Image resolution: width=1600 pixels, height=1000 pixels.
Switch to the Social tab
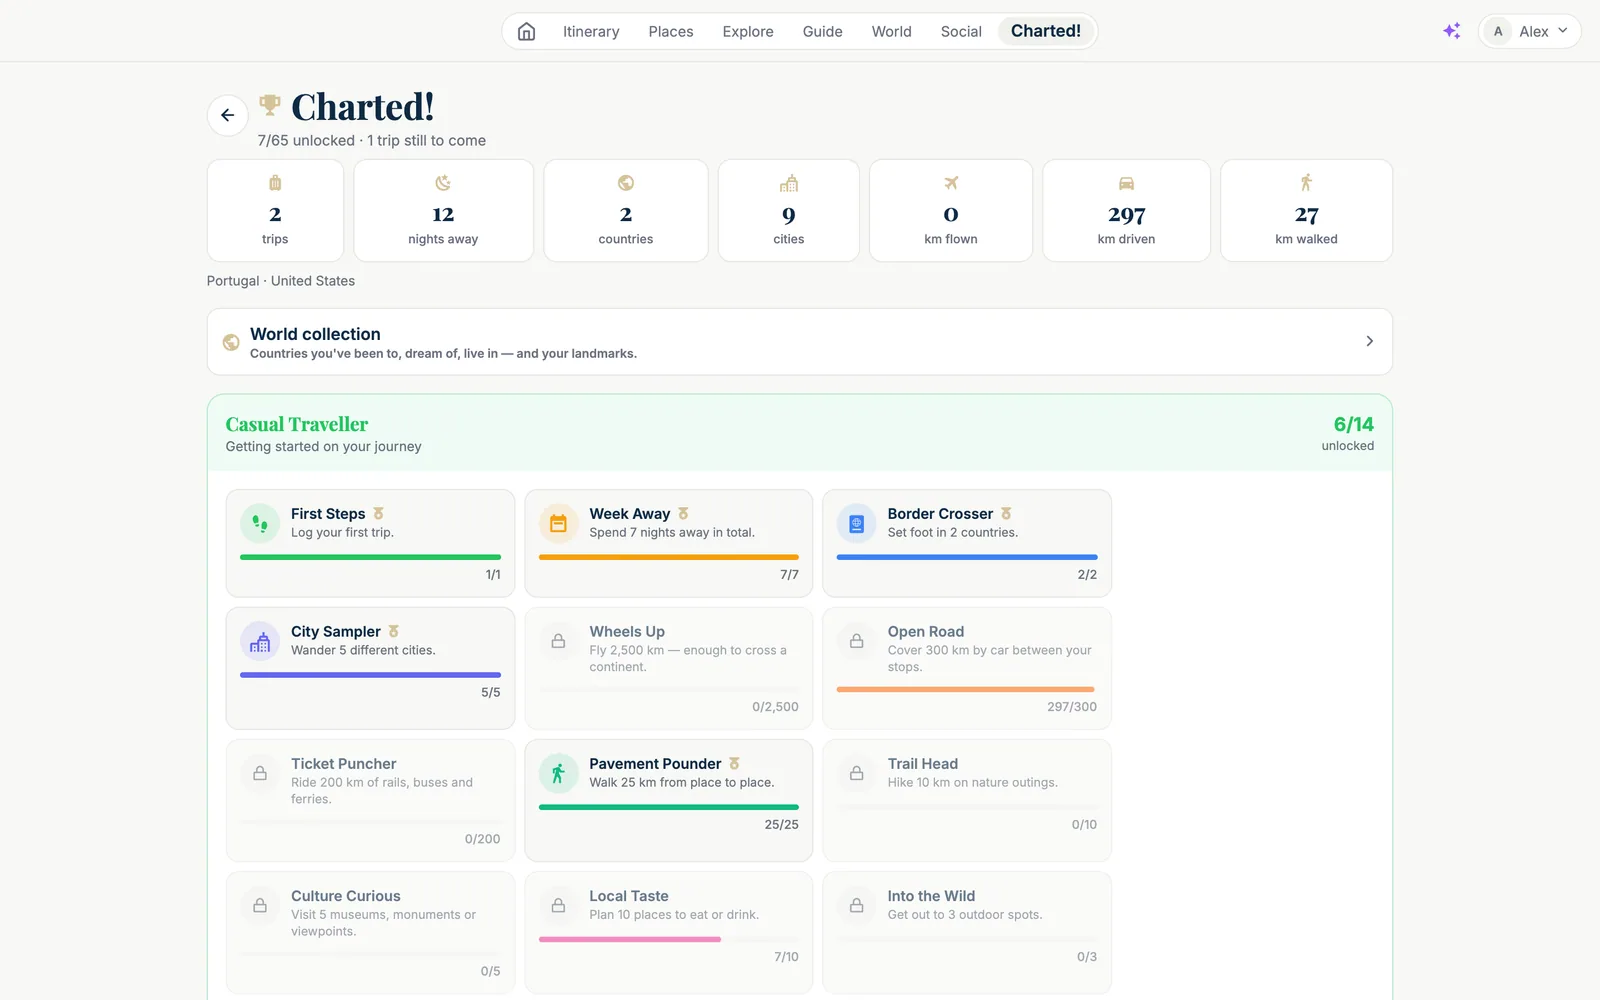(961, 31)
